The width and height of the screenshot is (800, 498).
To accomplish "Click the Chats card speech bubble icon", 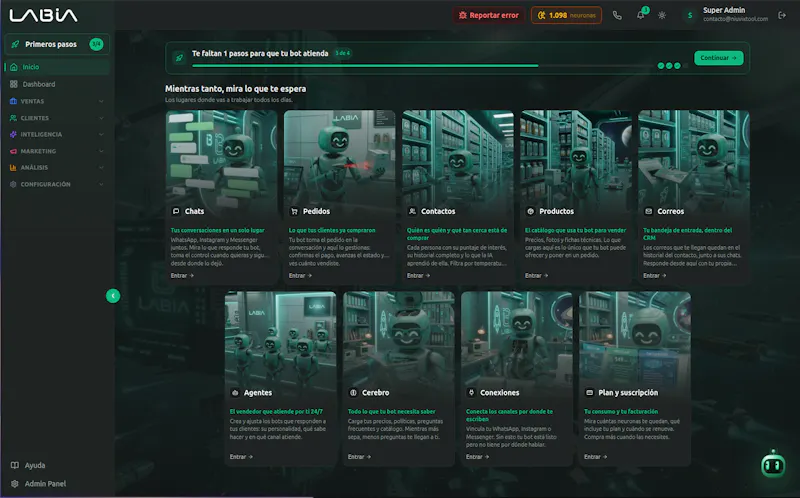I will [176, 211].
